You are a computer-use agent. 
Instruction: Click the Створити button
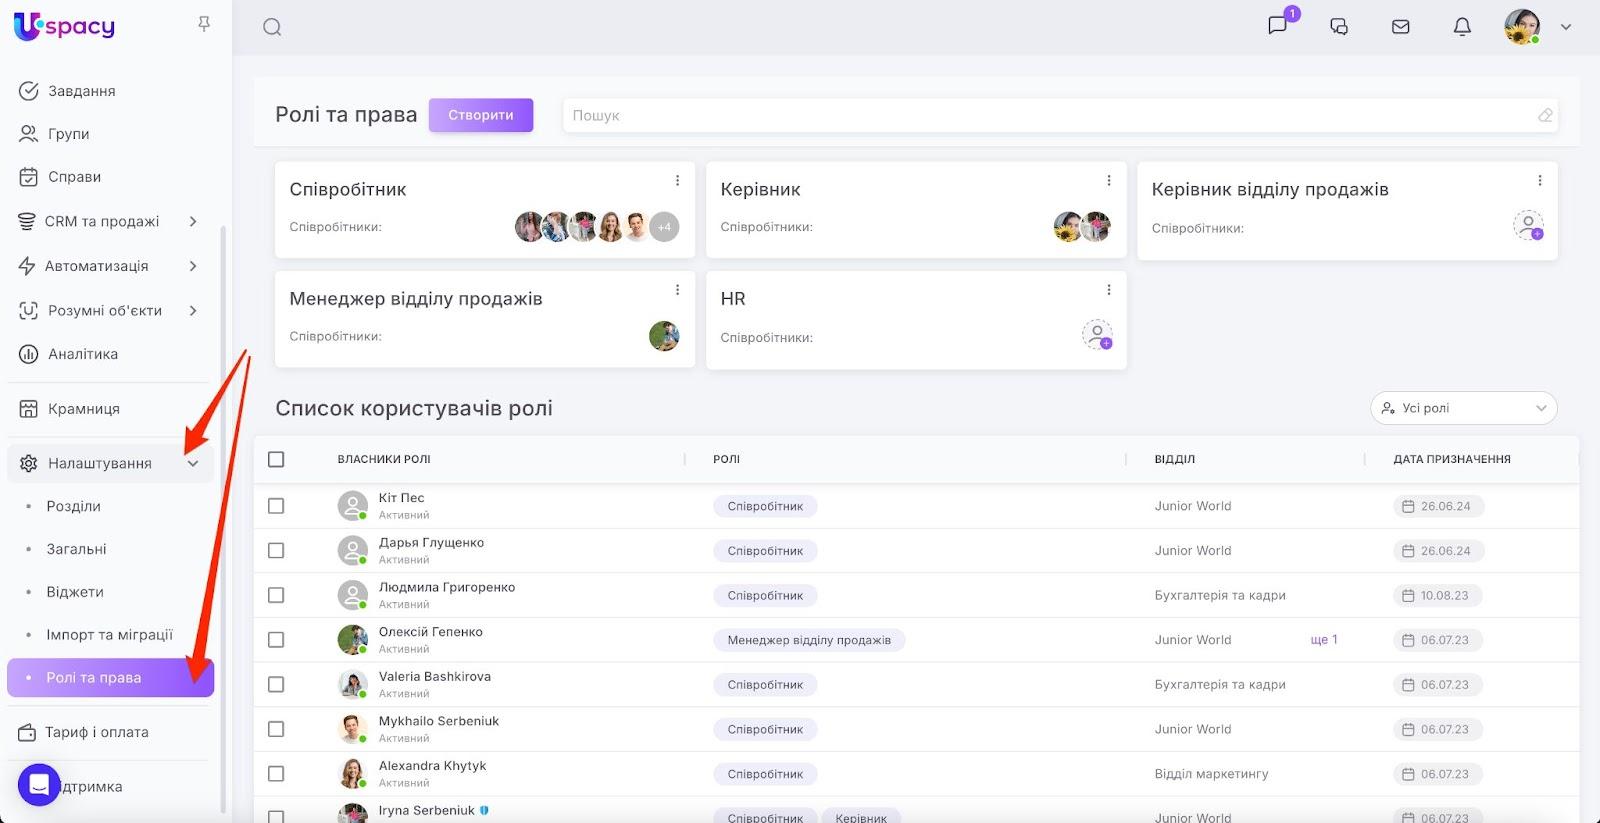(481, 115)
